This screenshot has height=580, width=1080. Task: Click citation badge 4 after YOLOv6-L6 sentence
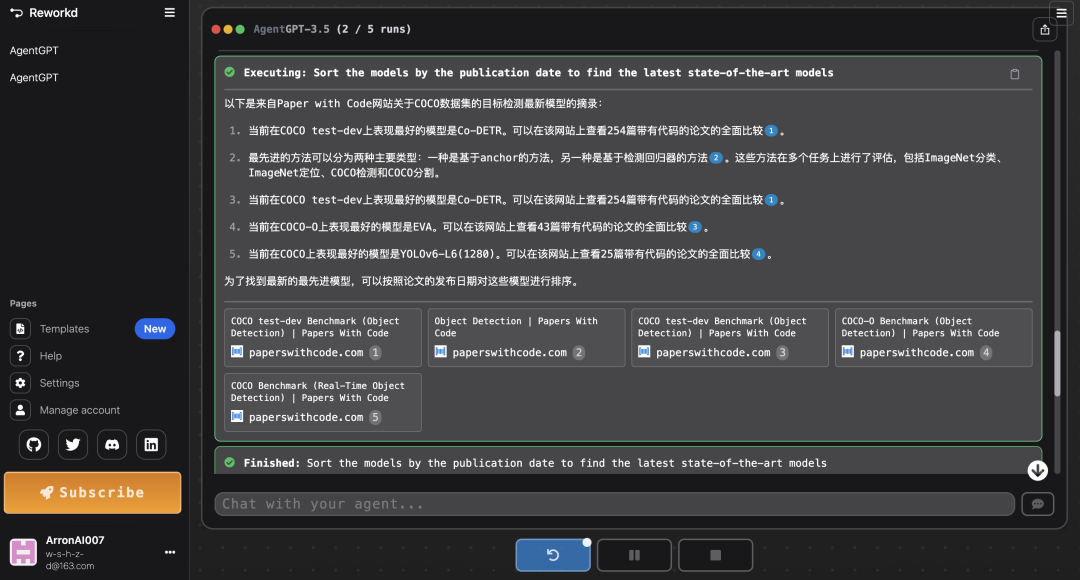point(758,254)
